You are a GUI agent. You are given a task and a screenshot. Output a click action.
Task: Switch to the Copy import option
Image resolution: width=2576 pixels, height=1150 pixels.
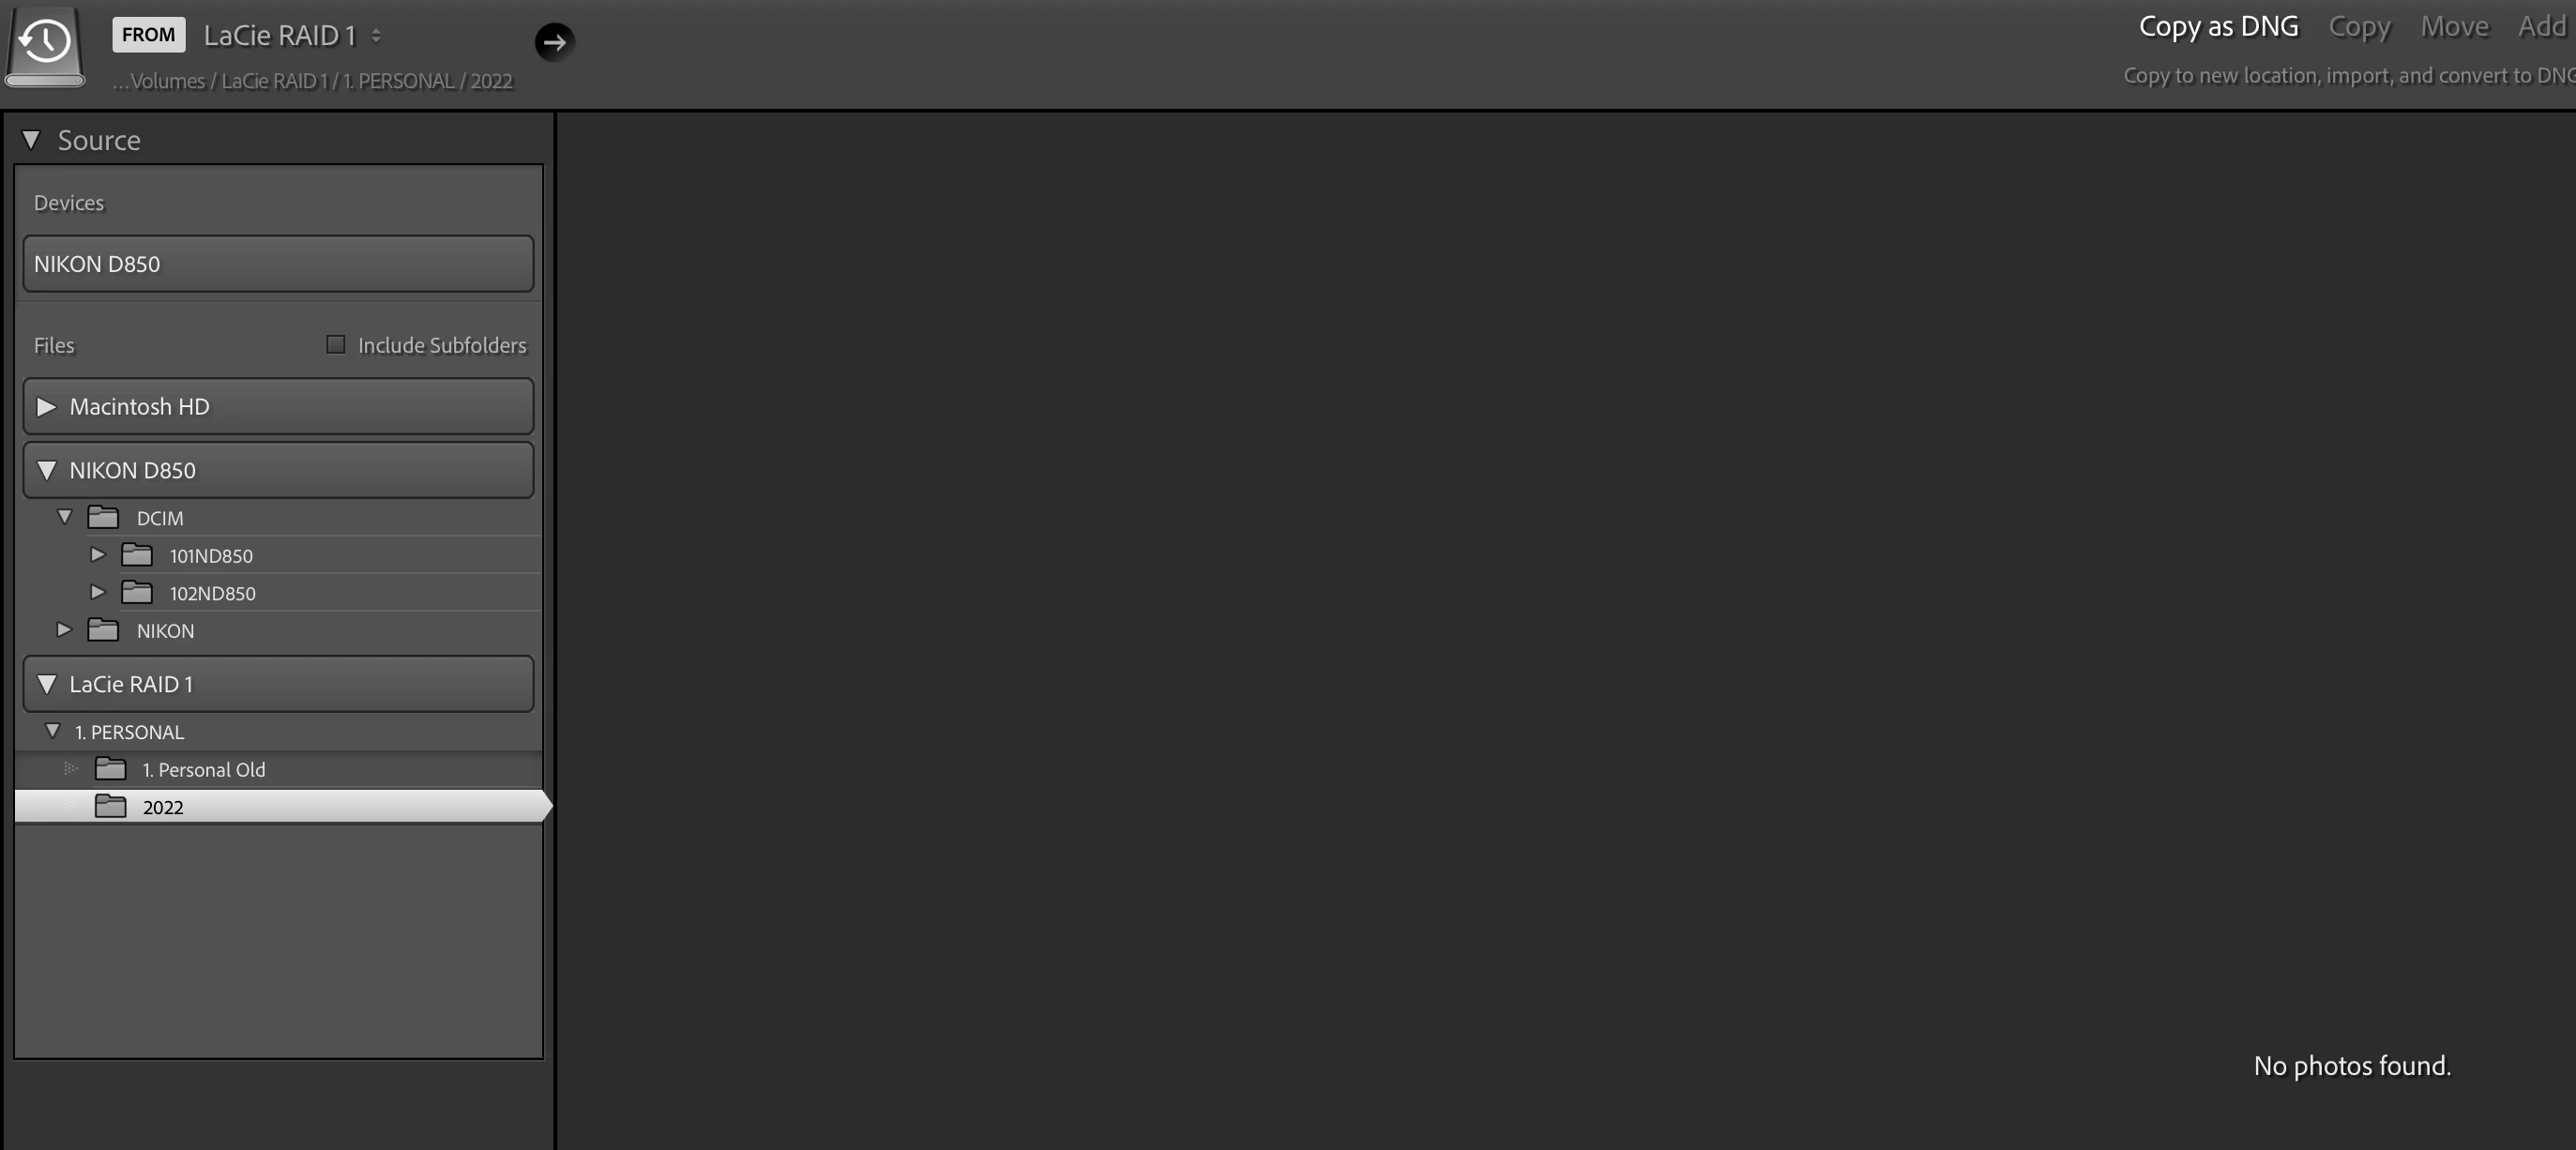pos(2359,27)
